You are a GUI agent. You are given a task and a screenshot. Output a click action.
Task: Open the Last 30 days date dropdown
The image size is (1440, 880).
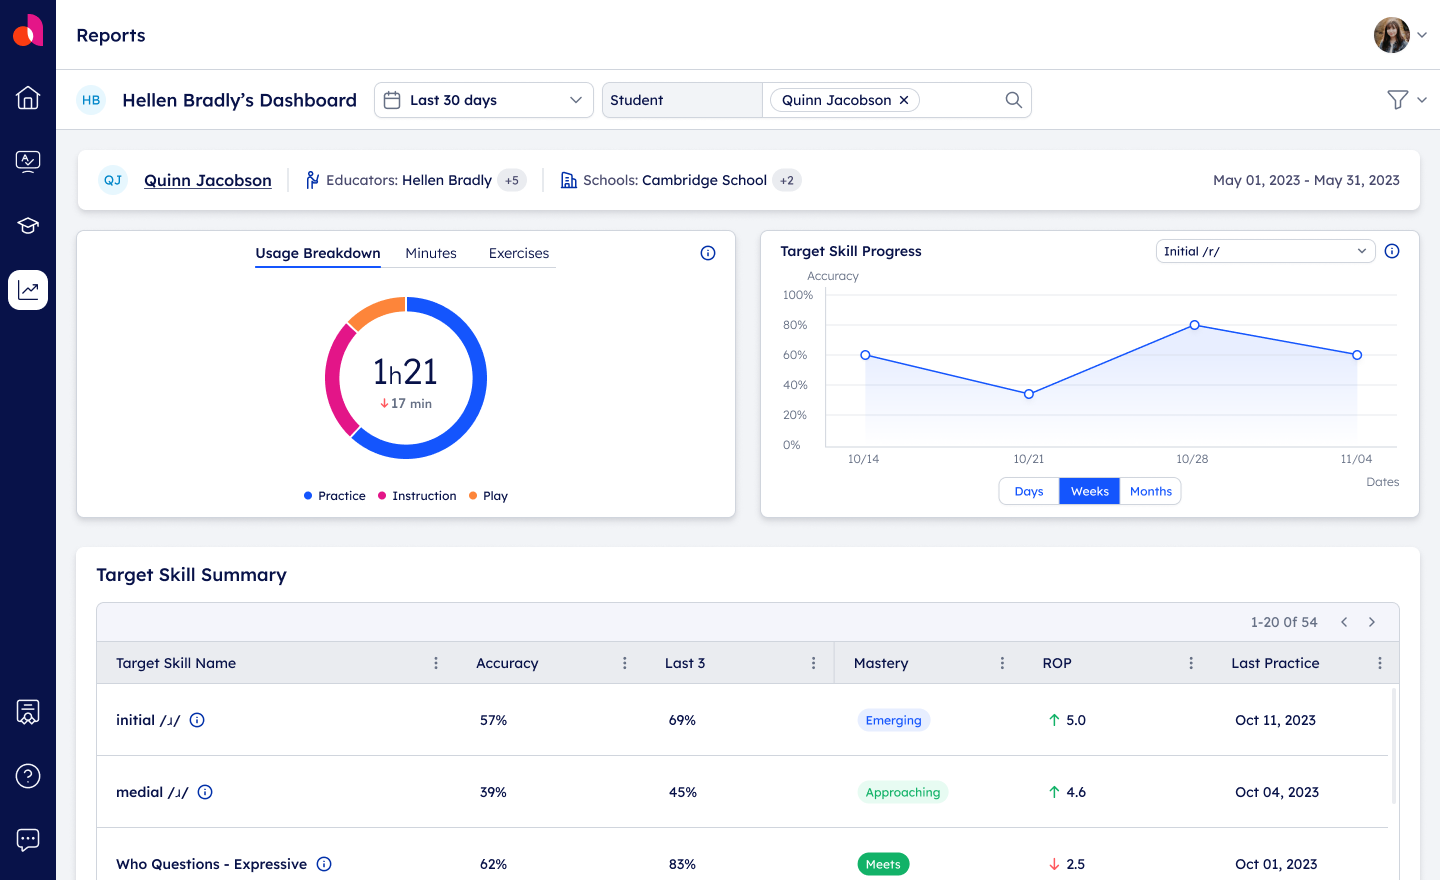click(484, 100)
